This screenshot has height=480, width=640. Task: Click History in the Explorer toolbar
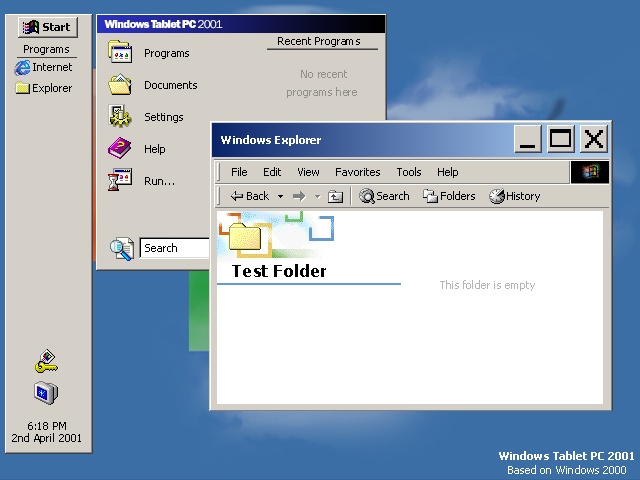pos(515,196)
